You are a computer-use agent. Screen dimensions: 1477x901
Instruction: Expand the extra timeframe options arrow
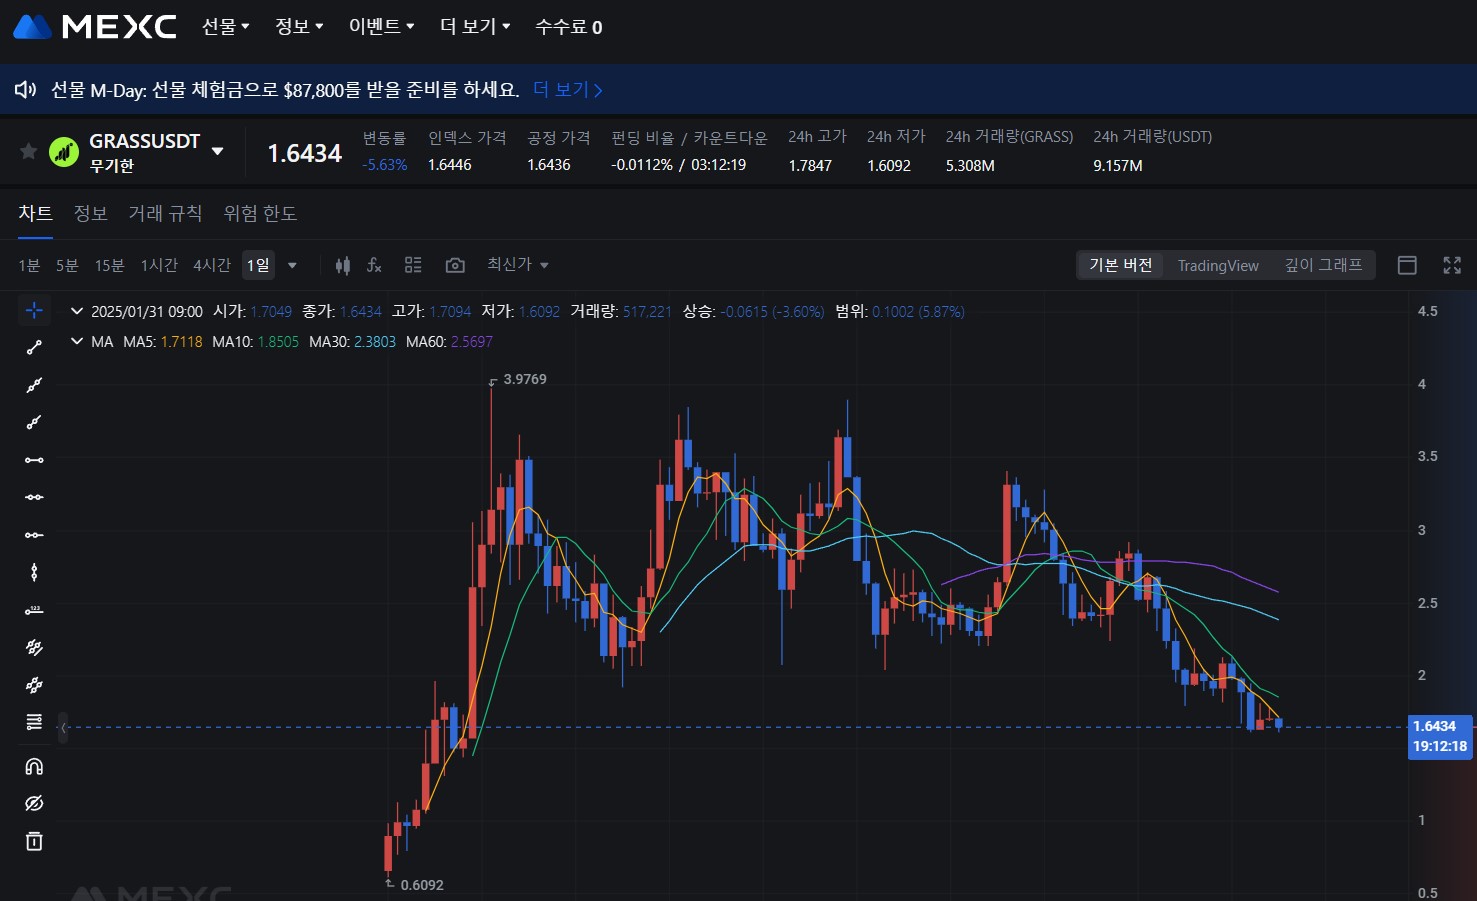(x=292, y=265)
